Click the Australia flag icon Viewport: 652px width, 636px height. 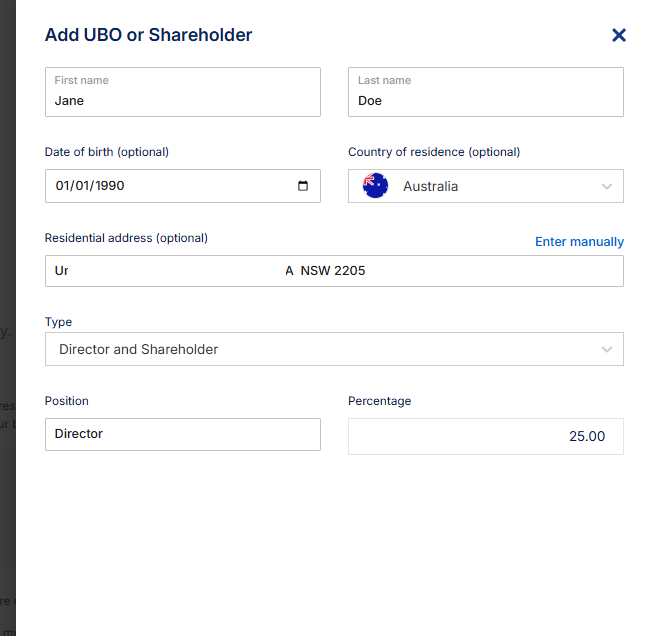pyautogui.click(x=375, y=186)
